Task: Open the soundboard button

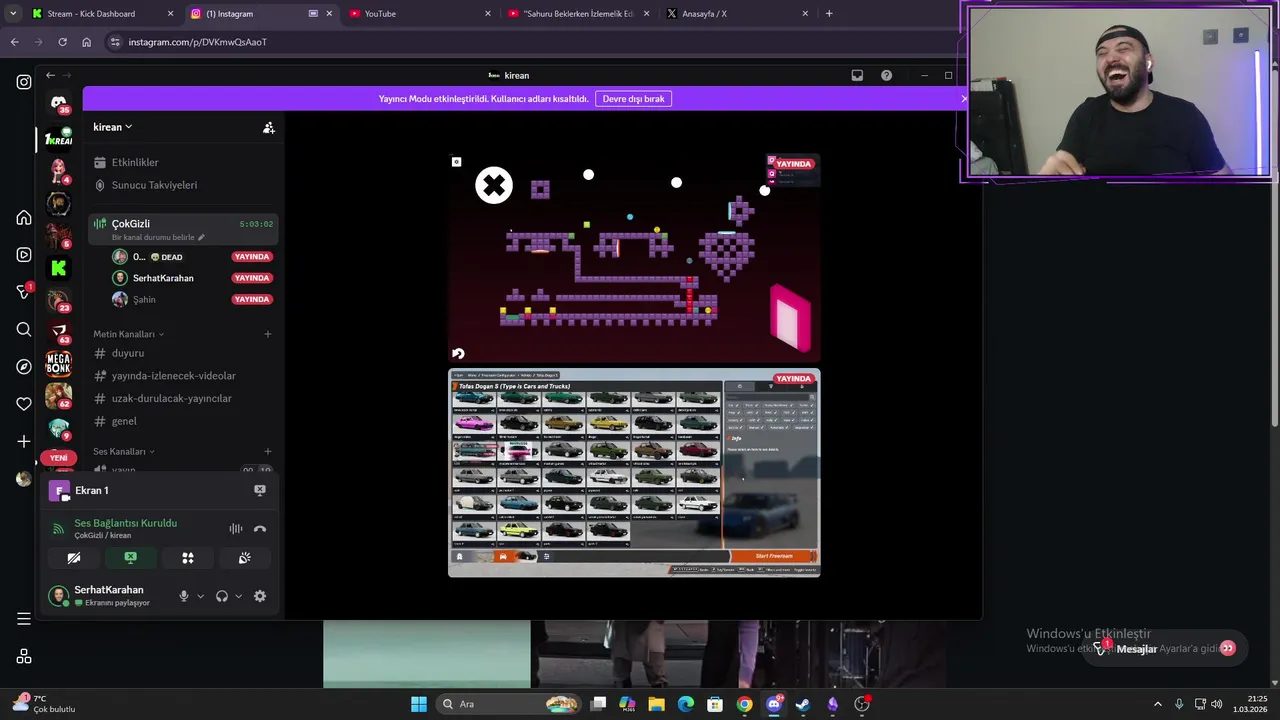Action: tap(244, 558)
